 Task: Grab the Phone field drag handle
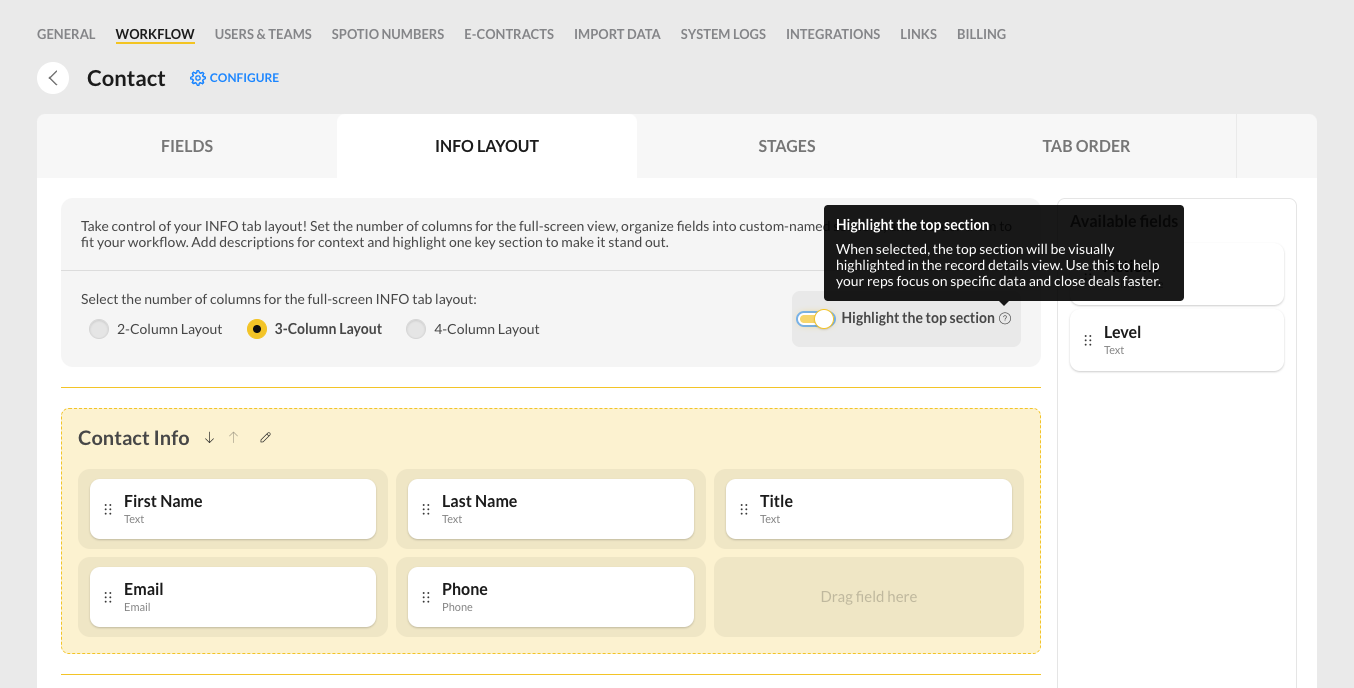click(426, 597)
